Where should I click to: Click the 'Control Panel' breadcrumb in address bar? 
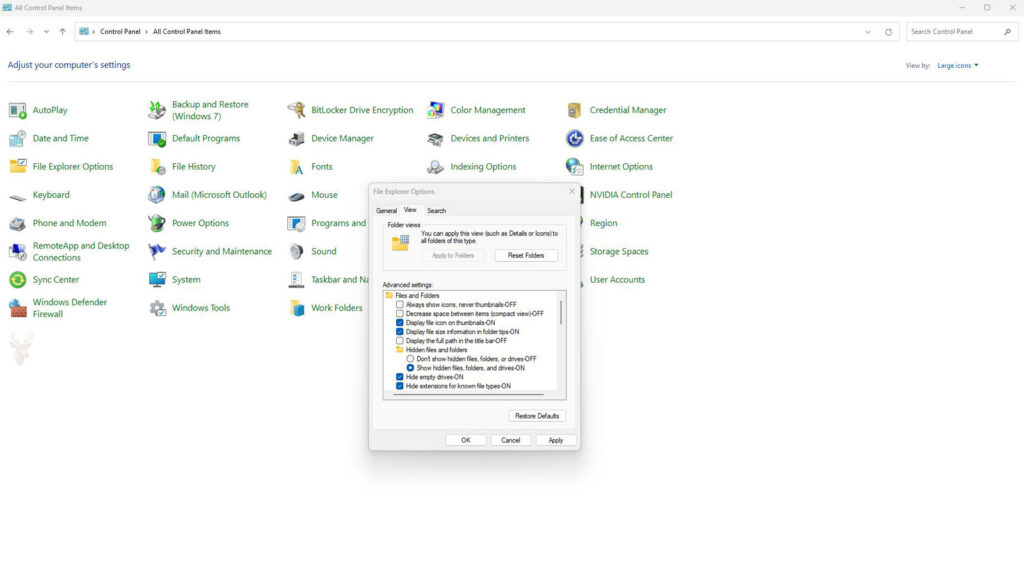click(120, 31)
